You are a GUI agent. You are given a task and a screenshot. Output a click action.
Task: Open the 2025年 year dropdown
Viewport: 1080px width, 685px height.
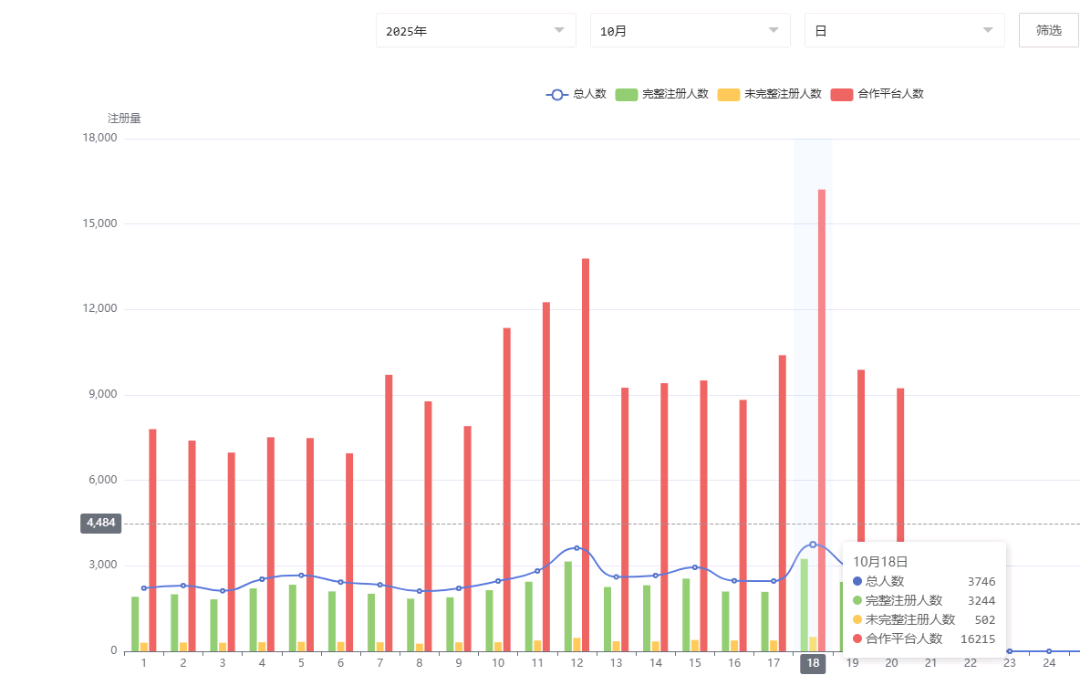point(476,31)
